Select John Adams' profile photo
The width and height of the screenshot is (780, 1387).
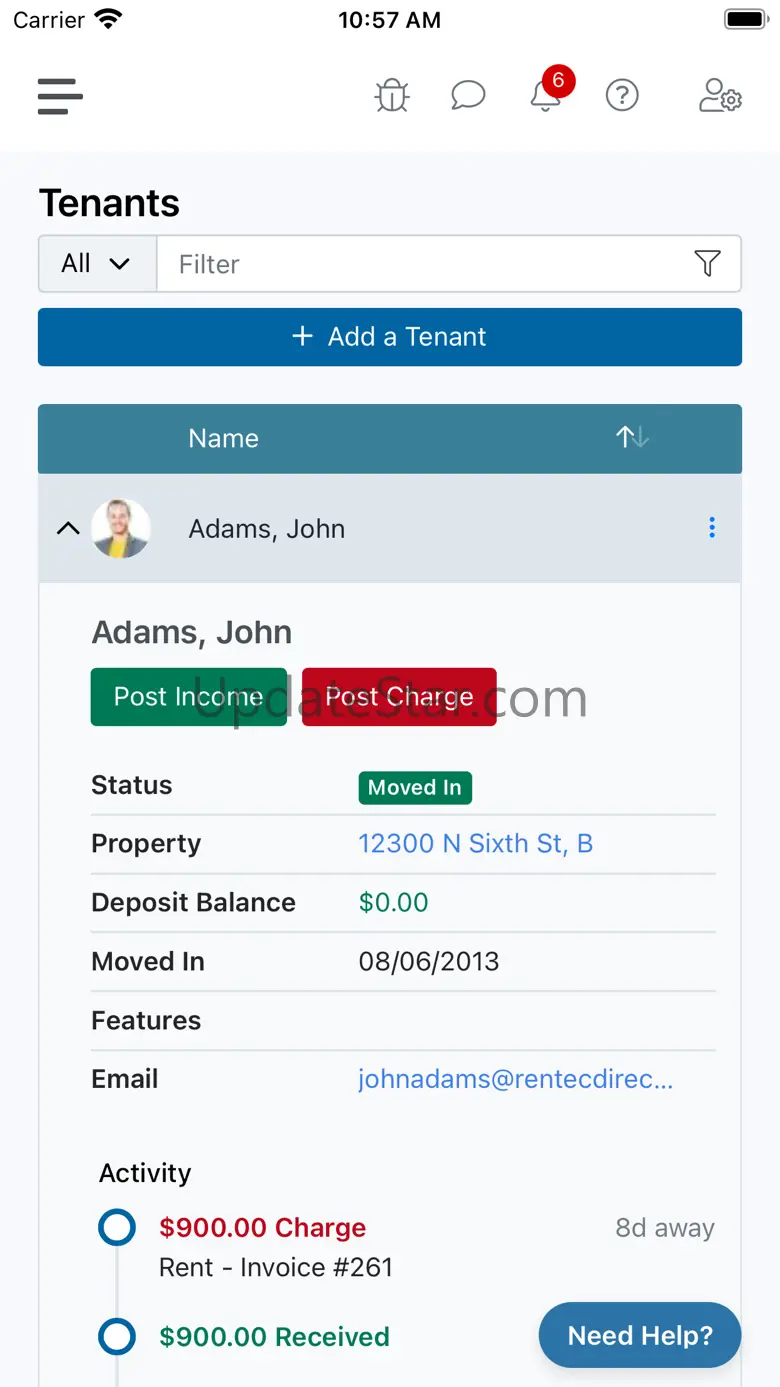(x=121, y=528)
